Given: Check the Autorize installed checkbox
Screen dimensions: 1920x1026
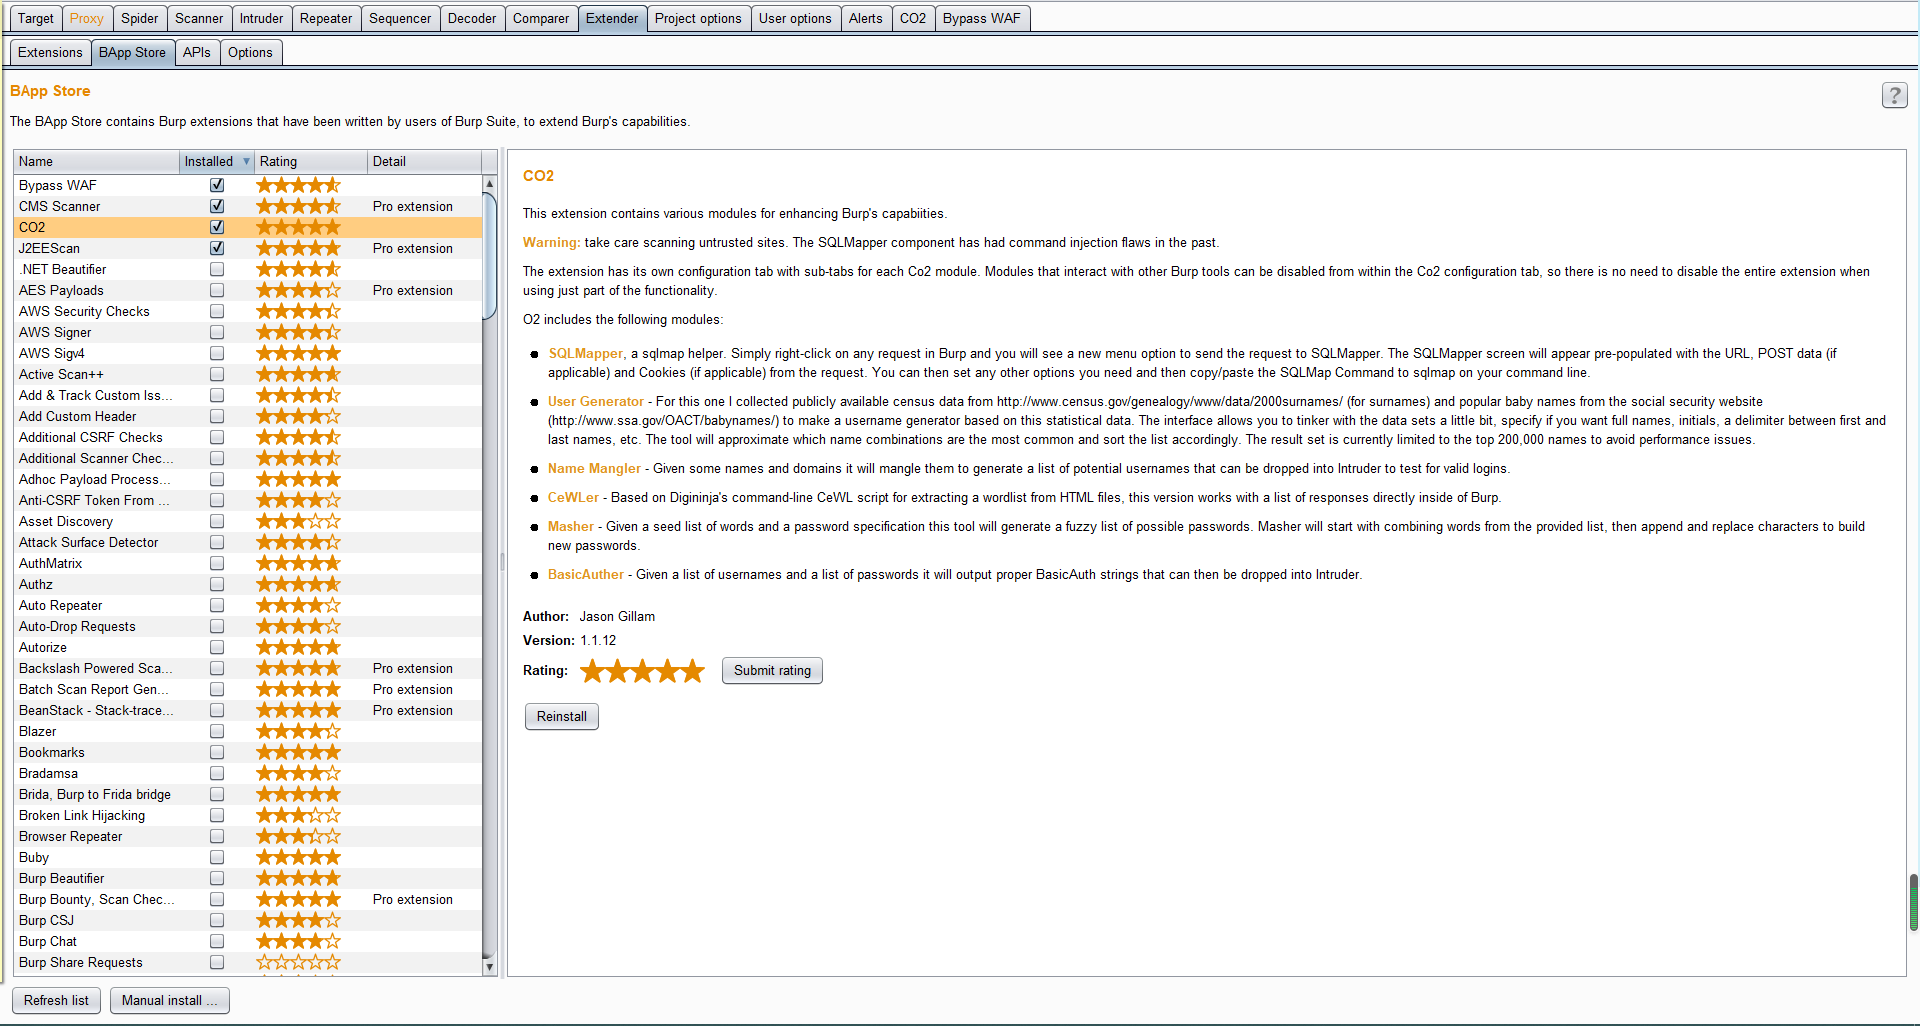Looking at the screenshot, I should [x=217, y=647].
